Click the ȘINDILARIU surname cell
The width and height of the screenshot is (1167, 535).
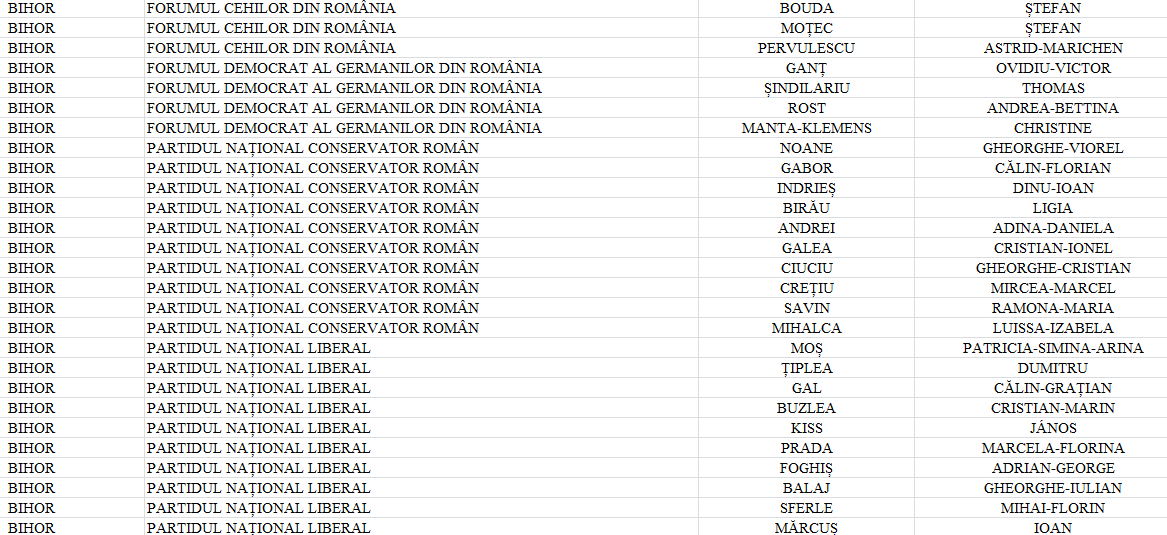[x=806, y=88]
